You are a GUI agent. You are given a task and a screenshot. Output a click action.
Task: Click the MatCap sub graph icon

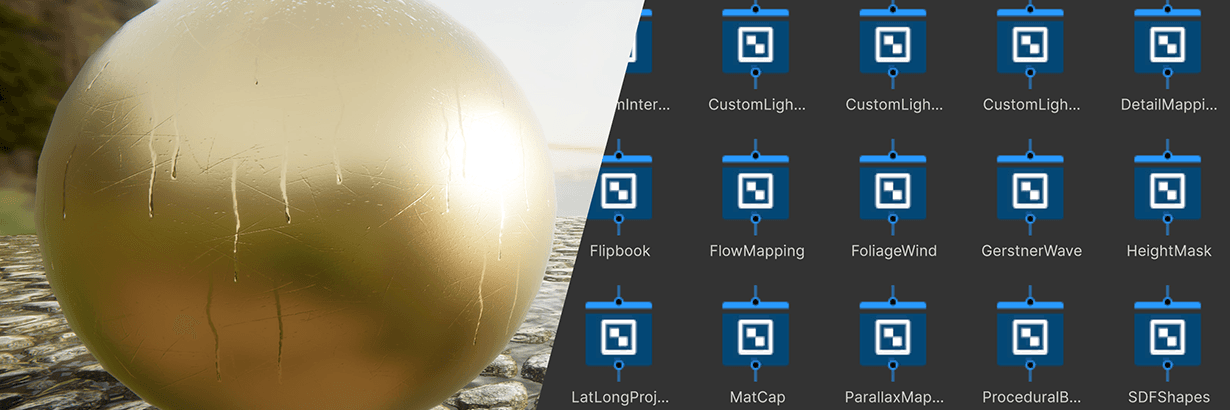756,336
